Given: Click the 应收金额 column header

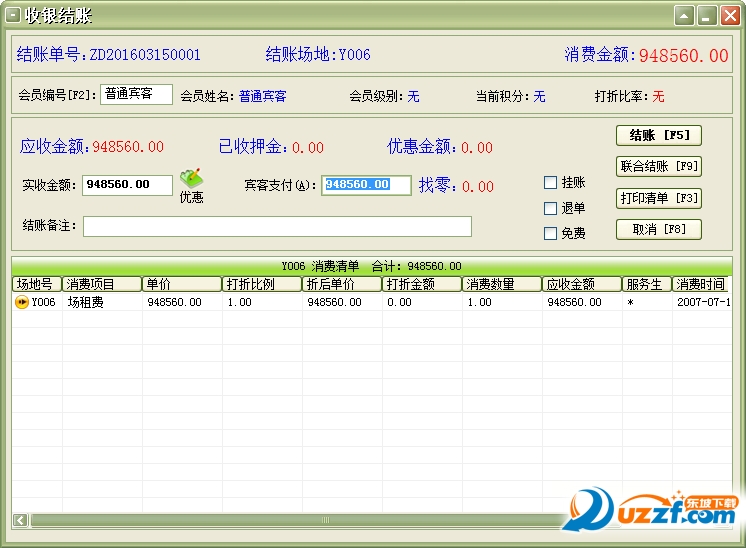Looking at the screenshot, I should (x=581, y=284).
